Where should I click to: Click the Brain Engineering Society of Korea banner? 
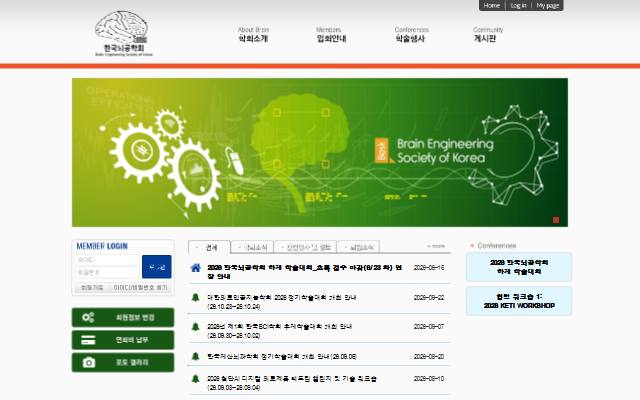pyautogui.click(x=320, y=152)
